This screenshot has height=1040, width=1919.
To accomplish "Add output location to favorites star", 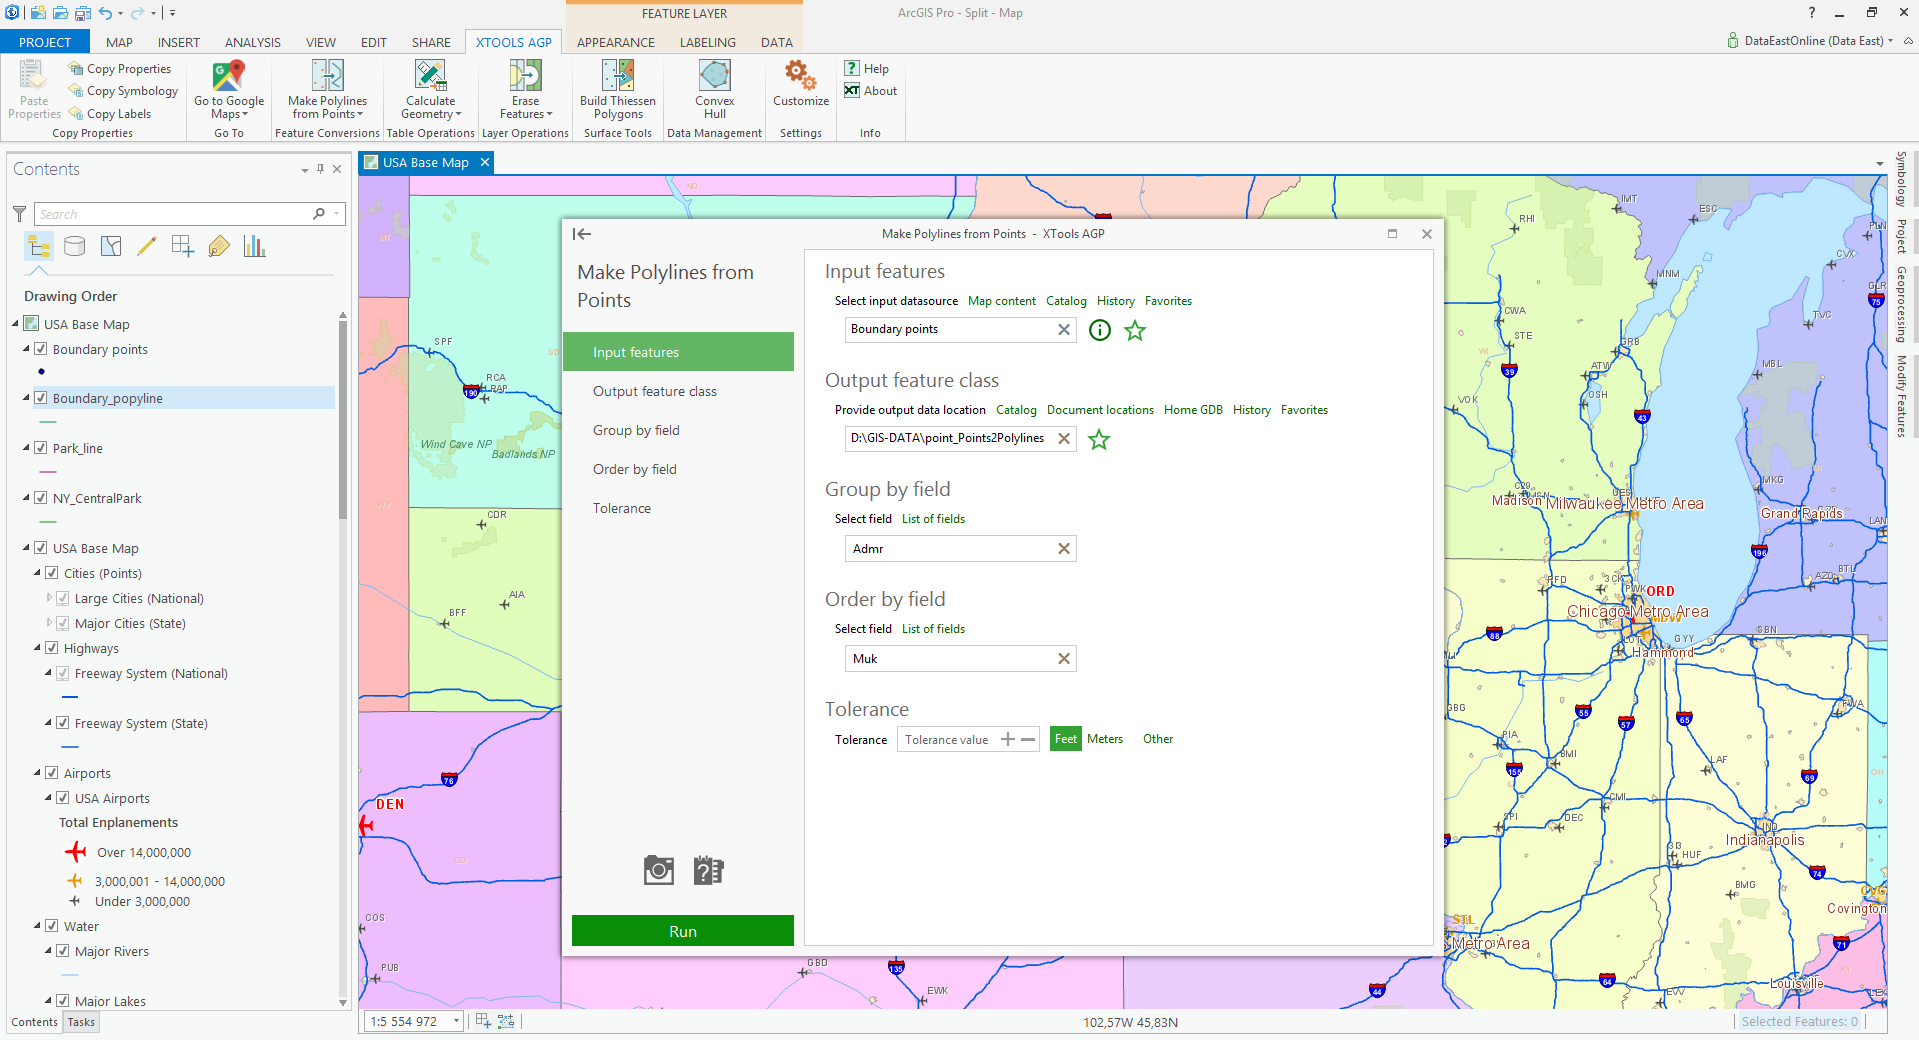I will (1099, 439).
